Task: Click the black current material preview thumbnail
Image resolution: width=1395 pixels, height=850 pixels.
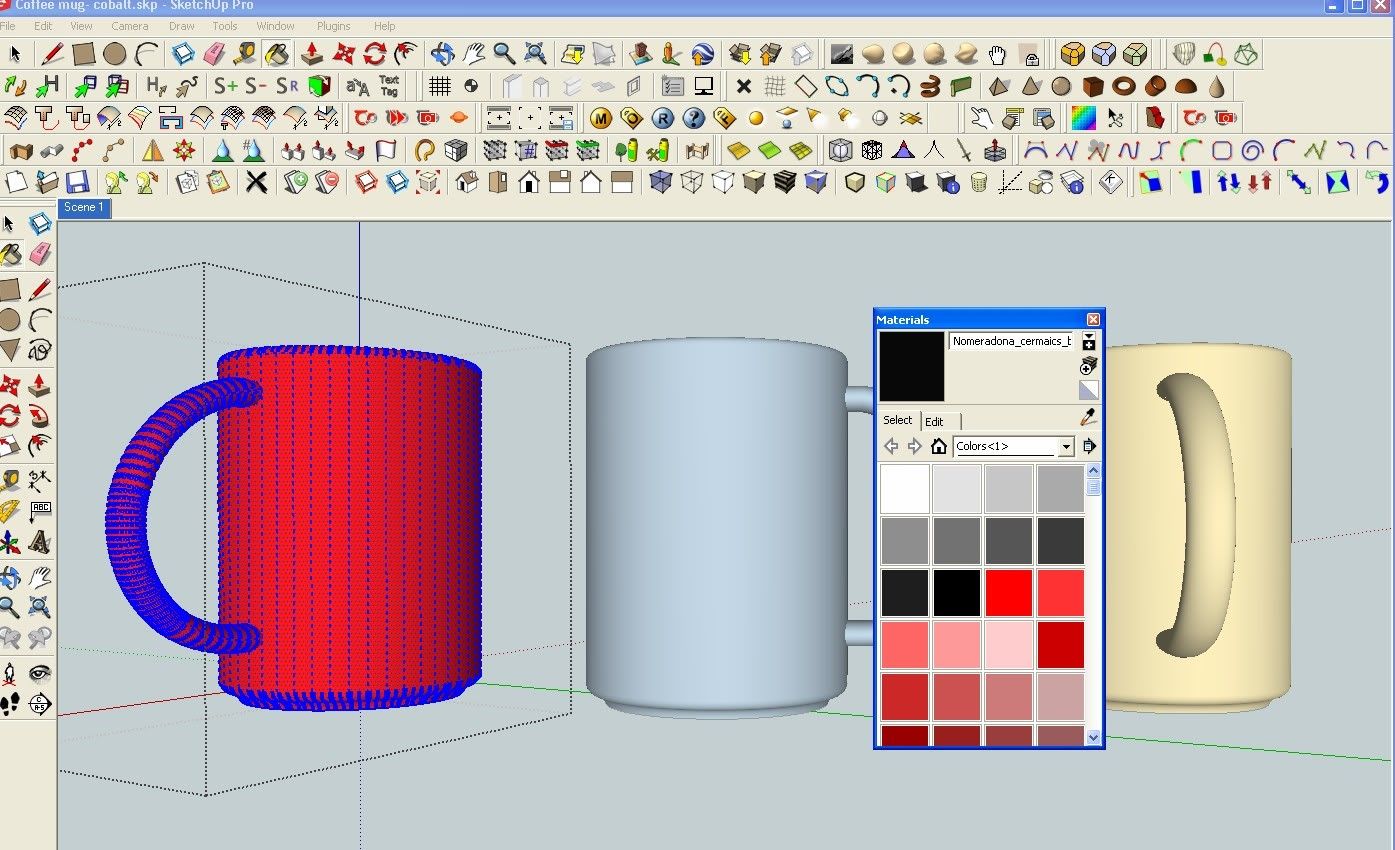Action: tap(911, 367)
